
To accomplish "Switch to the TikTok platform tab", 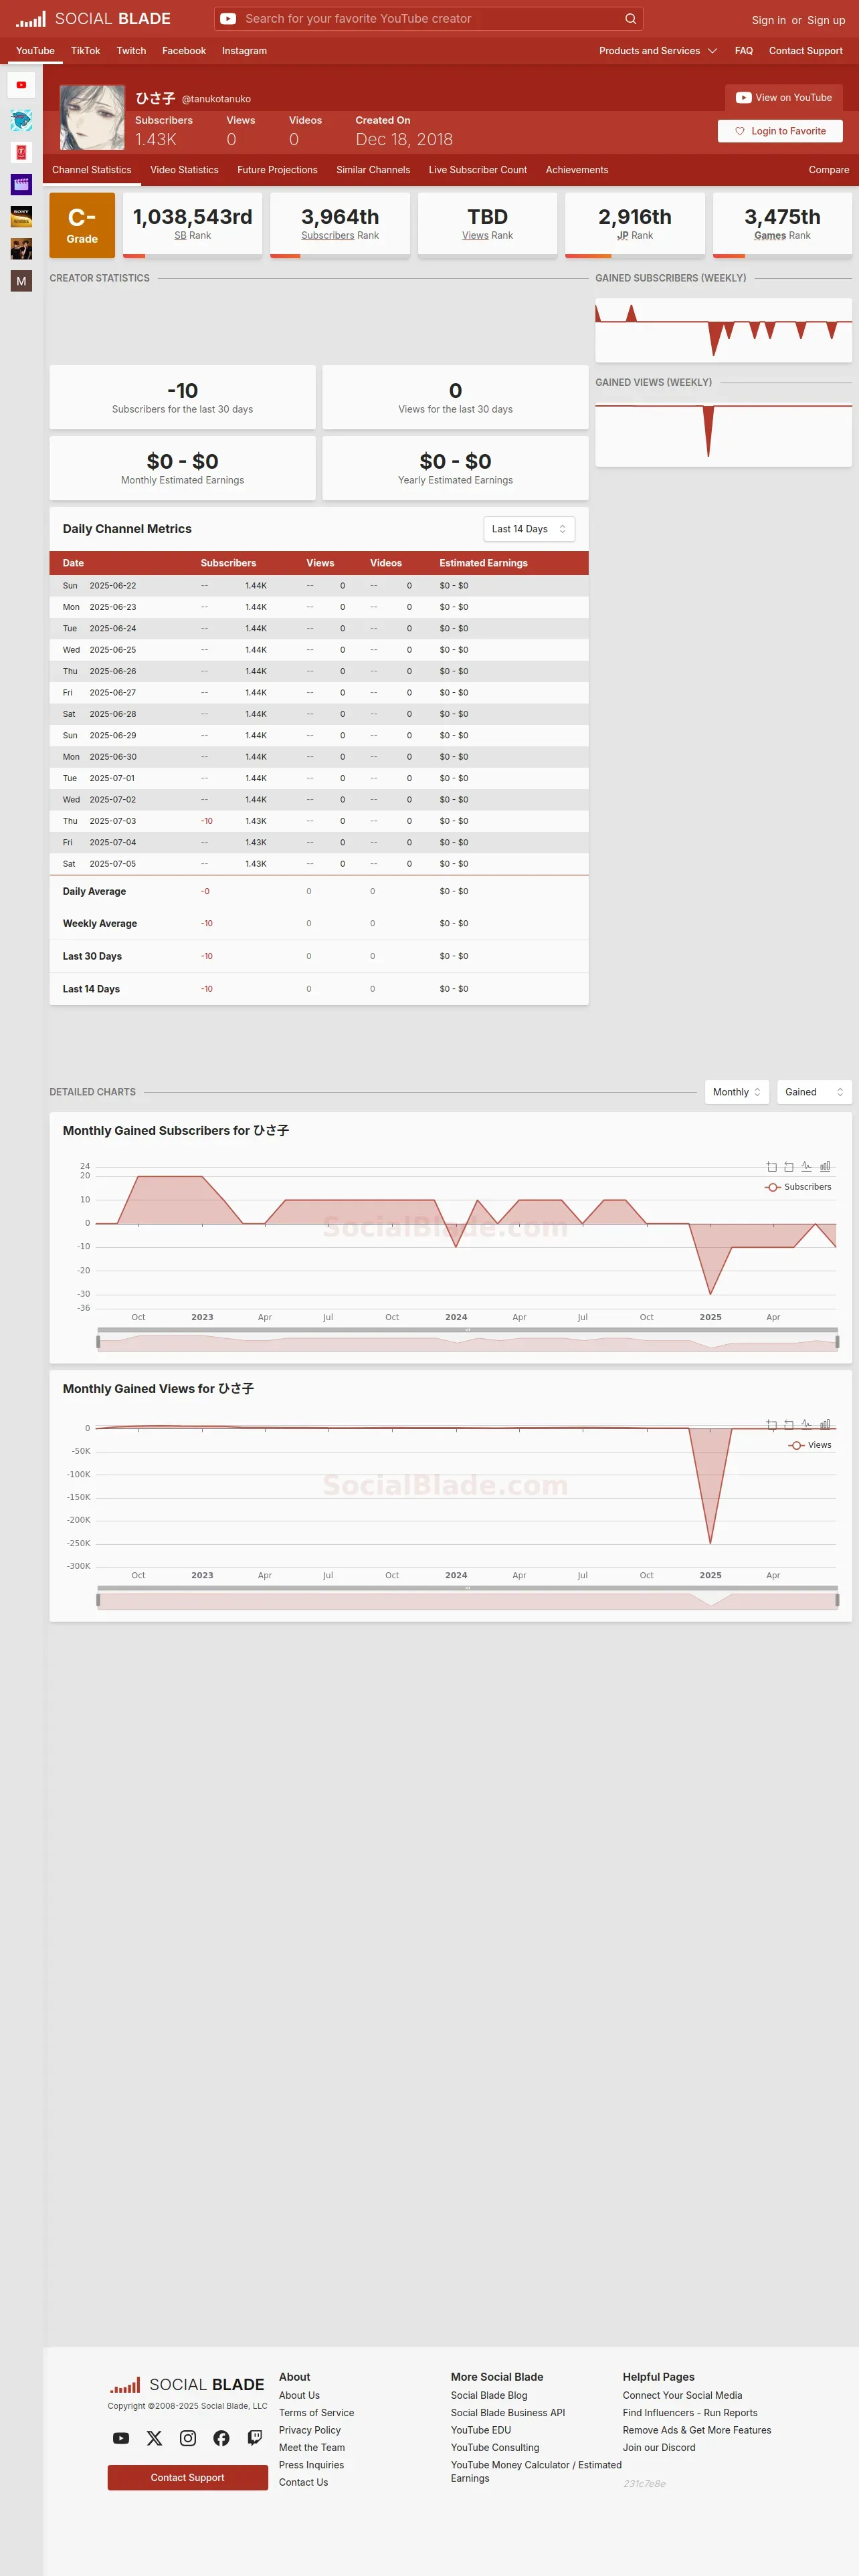I will (x=85, y=51).
